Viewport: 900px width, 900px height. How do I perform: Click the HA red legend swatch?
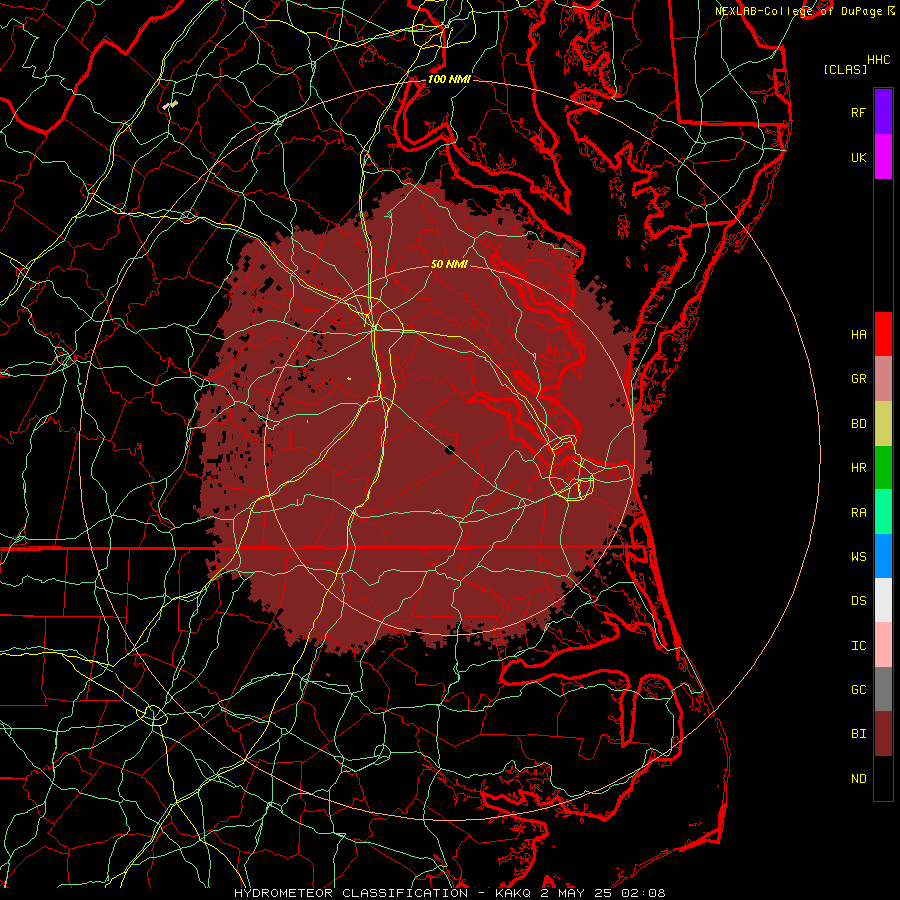pyautogui.click(x=883, y=334)
